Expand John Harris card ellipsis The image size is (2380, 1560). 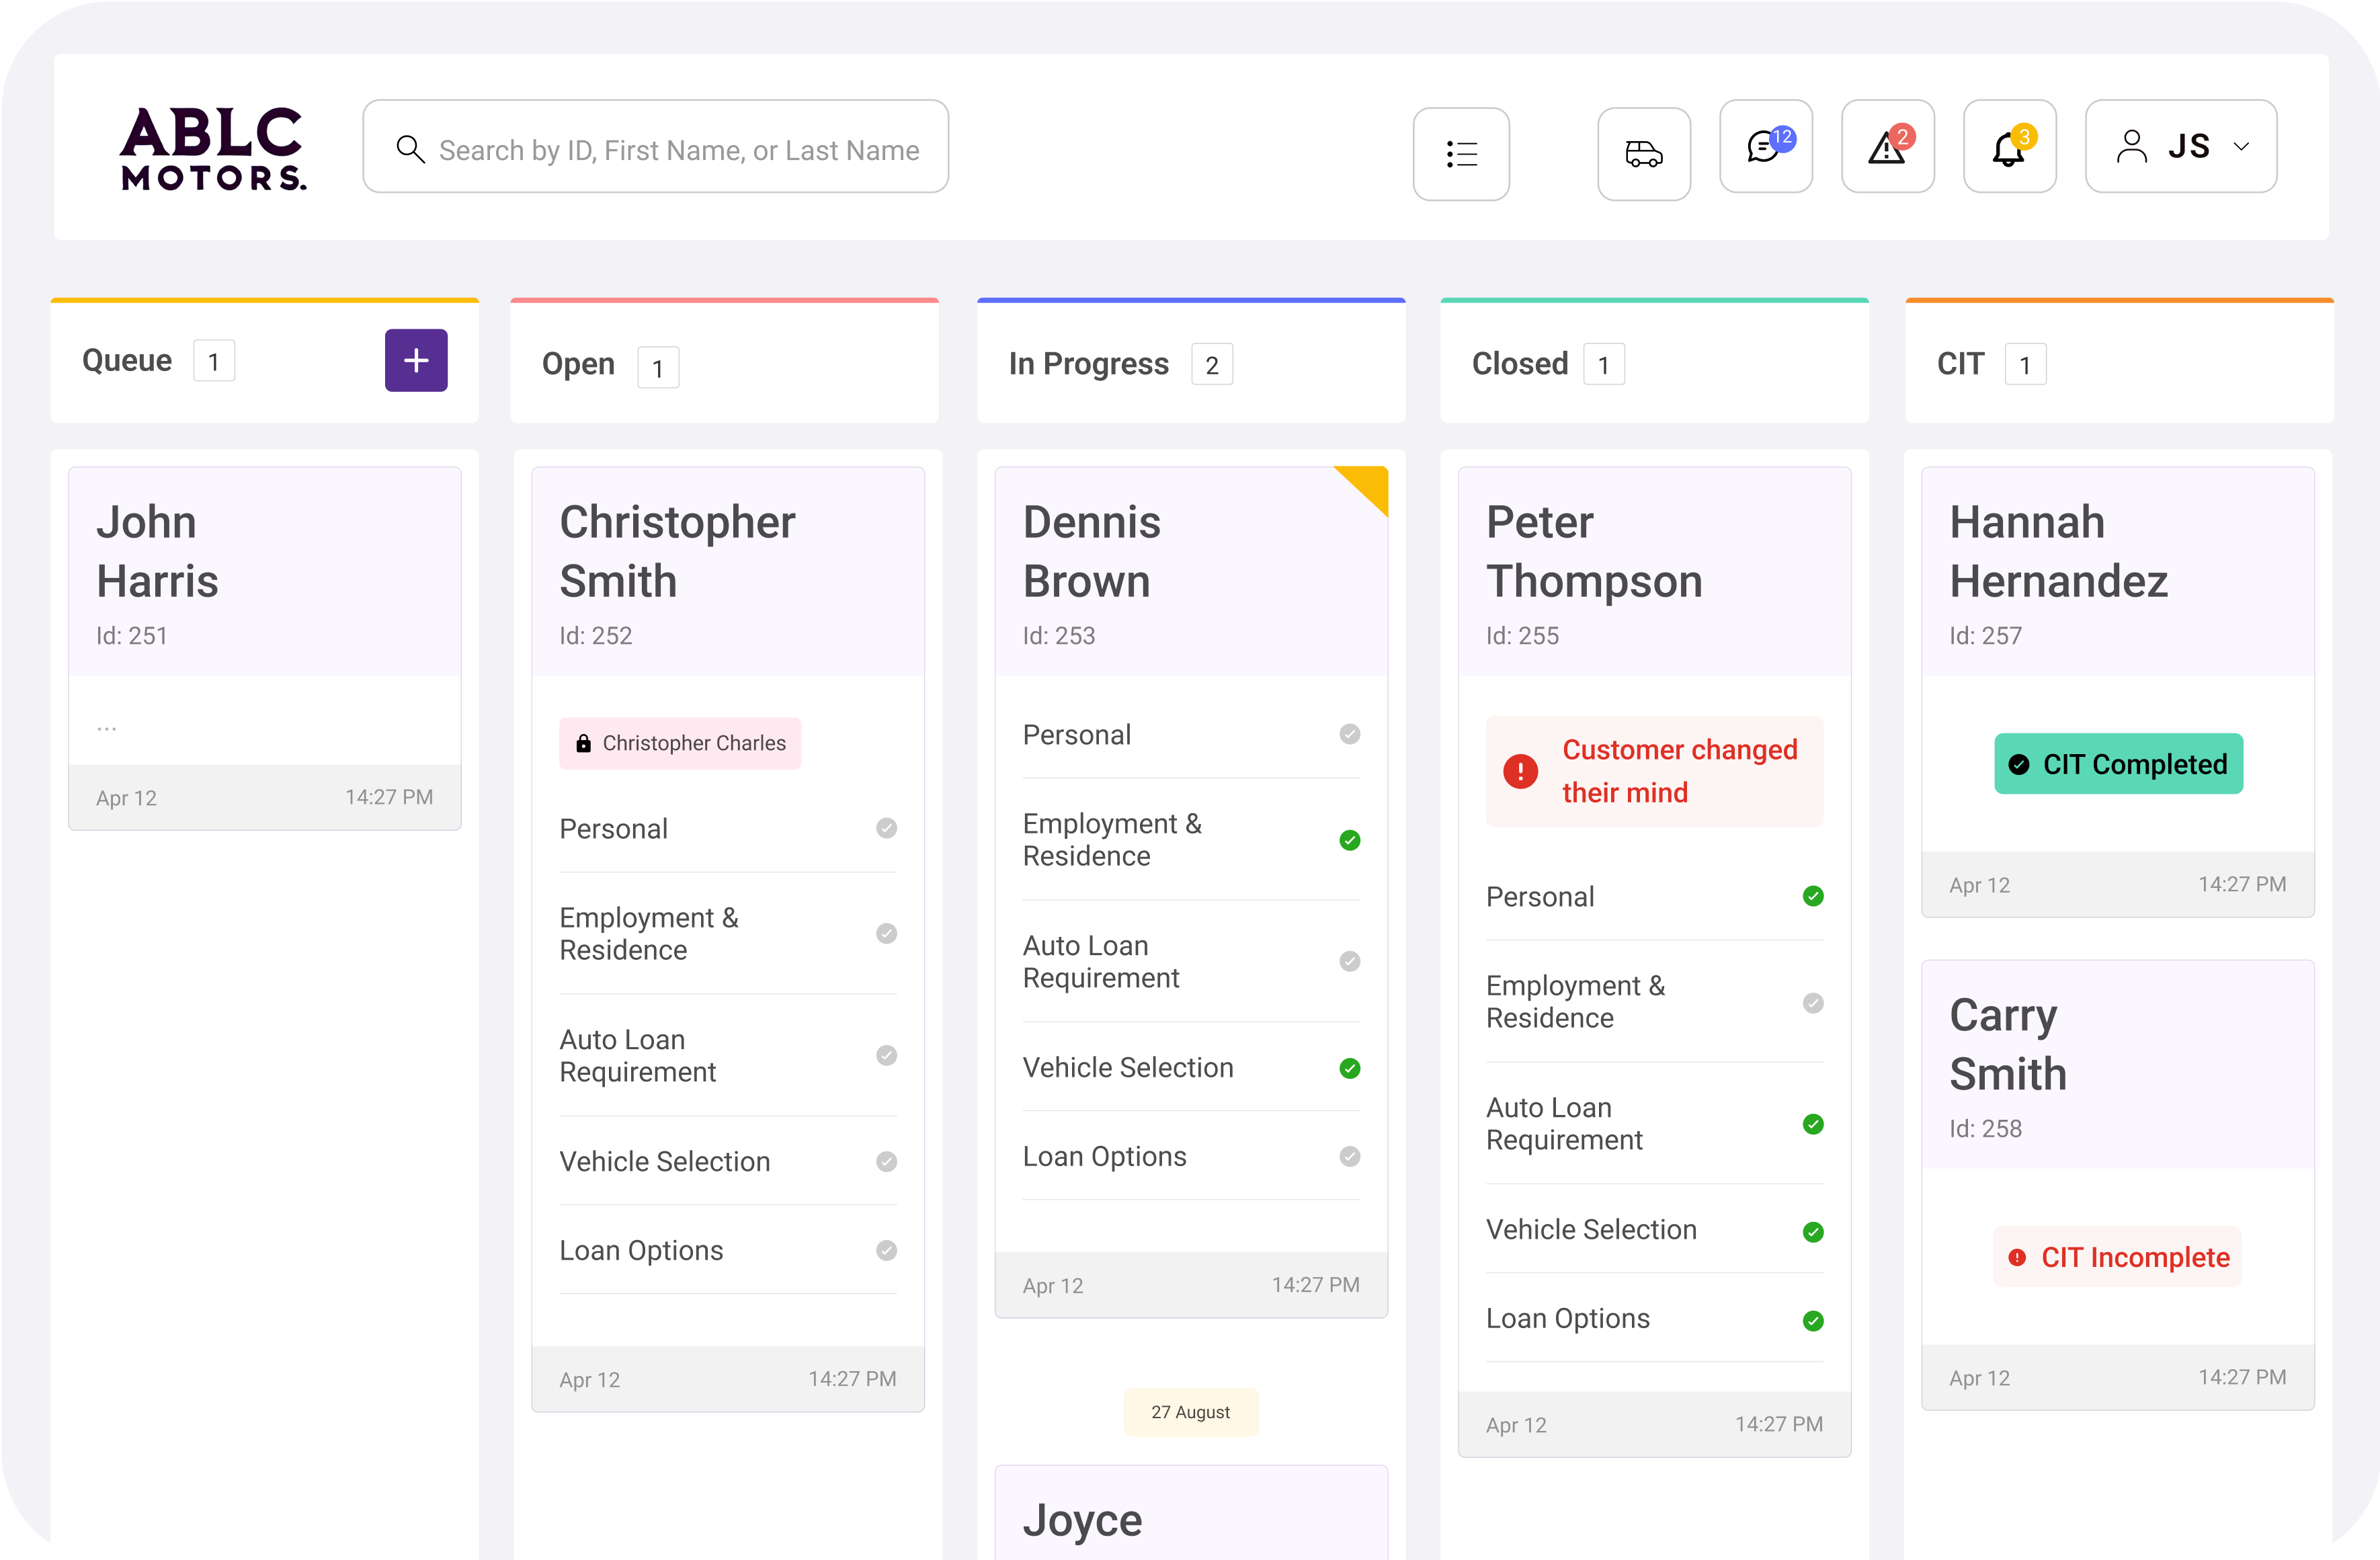(107, 728)
